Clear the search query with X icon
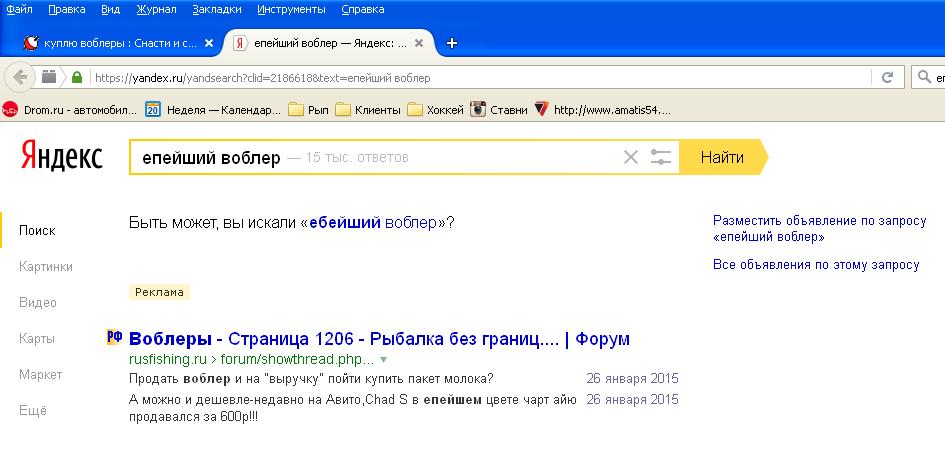The height and width of the screenshot is (450, 945). pos(630,157)
